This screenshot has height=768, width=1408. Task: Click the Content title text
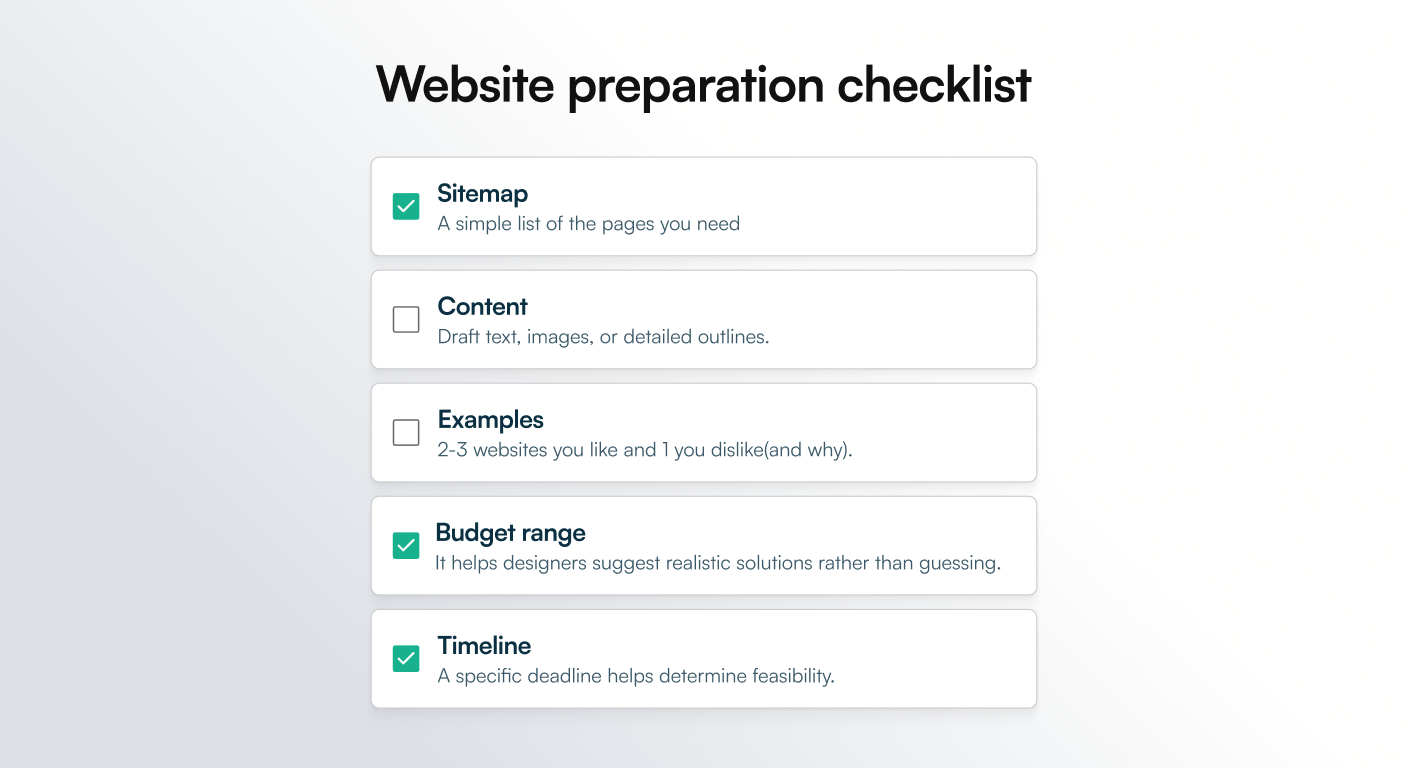pos(482,307)
